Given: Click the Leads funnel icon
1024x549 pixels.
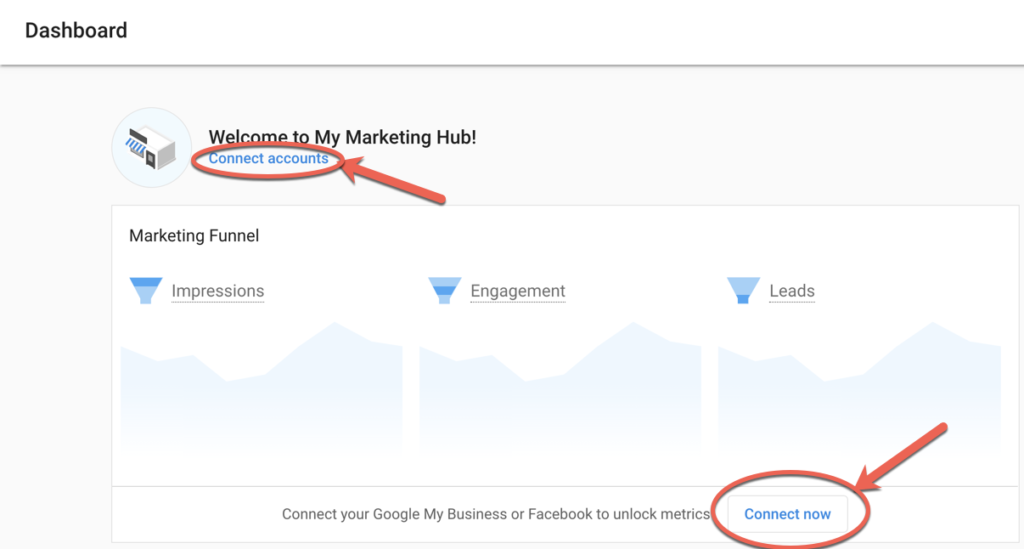Looking at the screenshot, I should (x=743, y=291).
